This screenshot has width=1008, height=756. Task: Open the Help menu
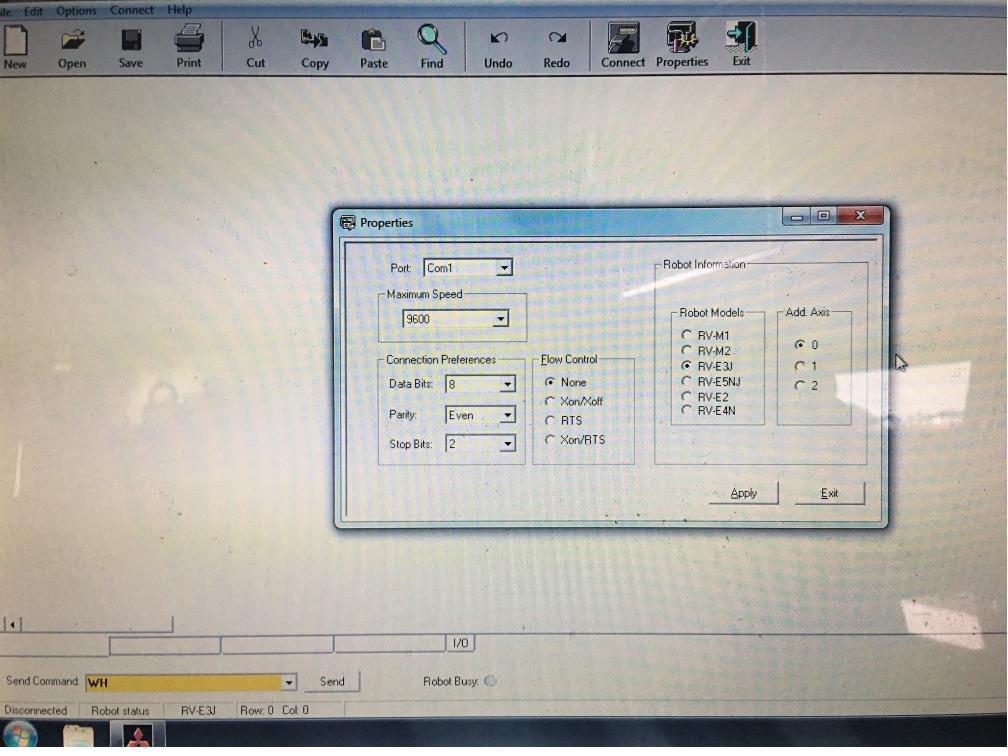pos(179,10)
